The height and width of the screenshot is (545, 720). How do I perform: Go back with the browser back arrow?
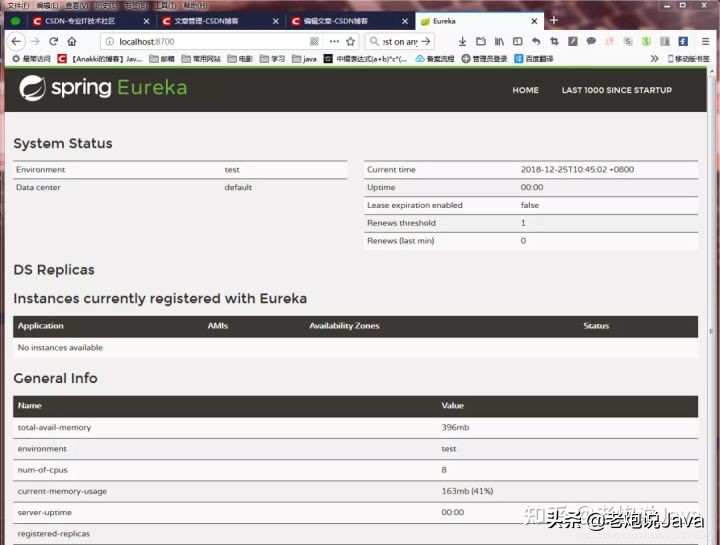click(x=17, y=41)
